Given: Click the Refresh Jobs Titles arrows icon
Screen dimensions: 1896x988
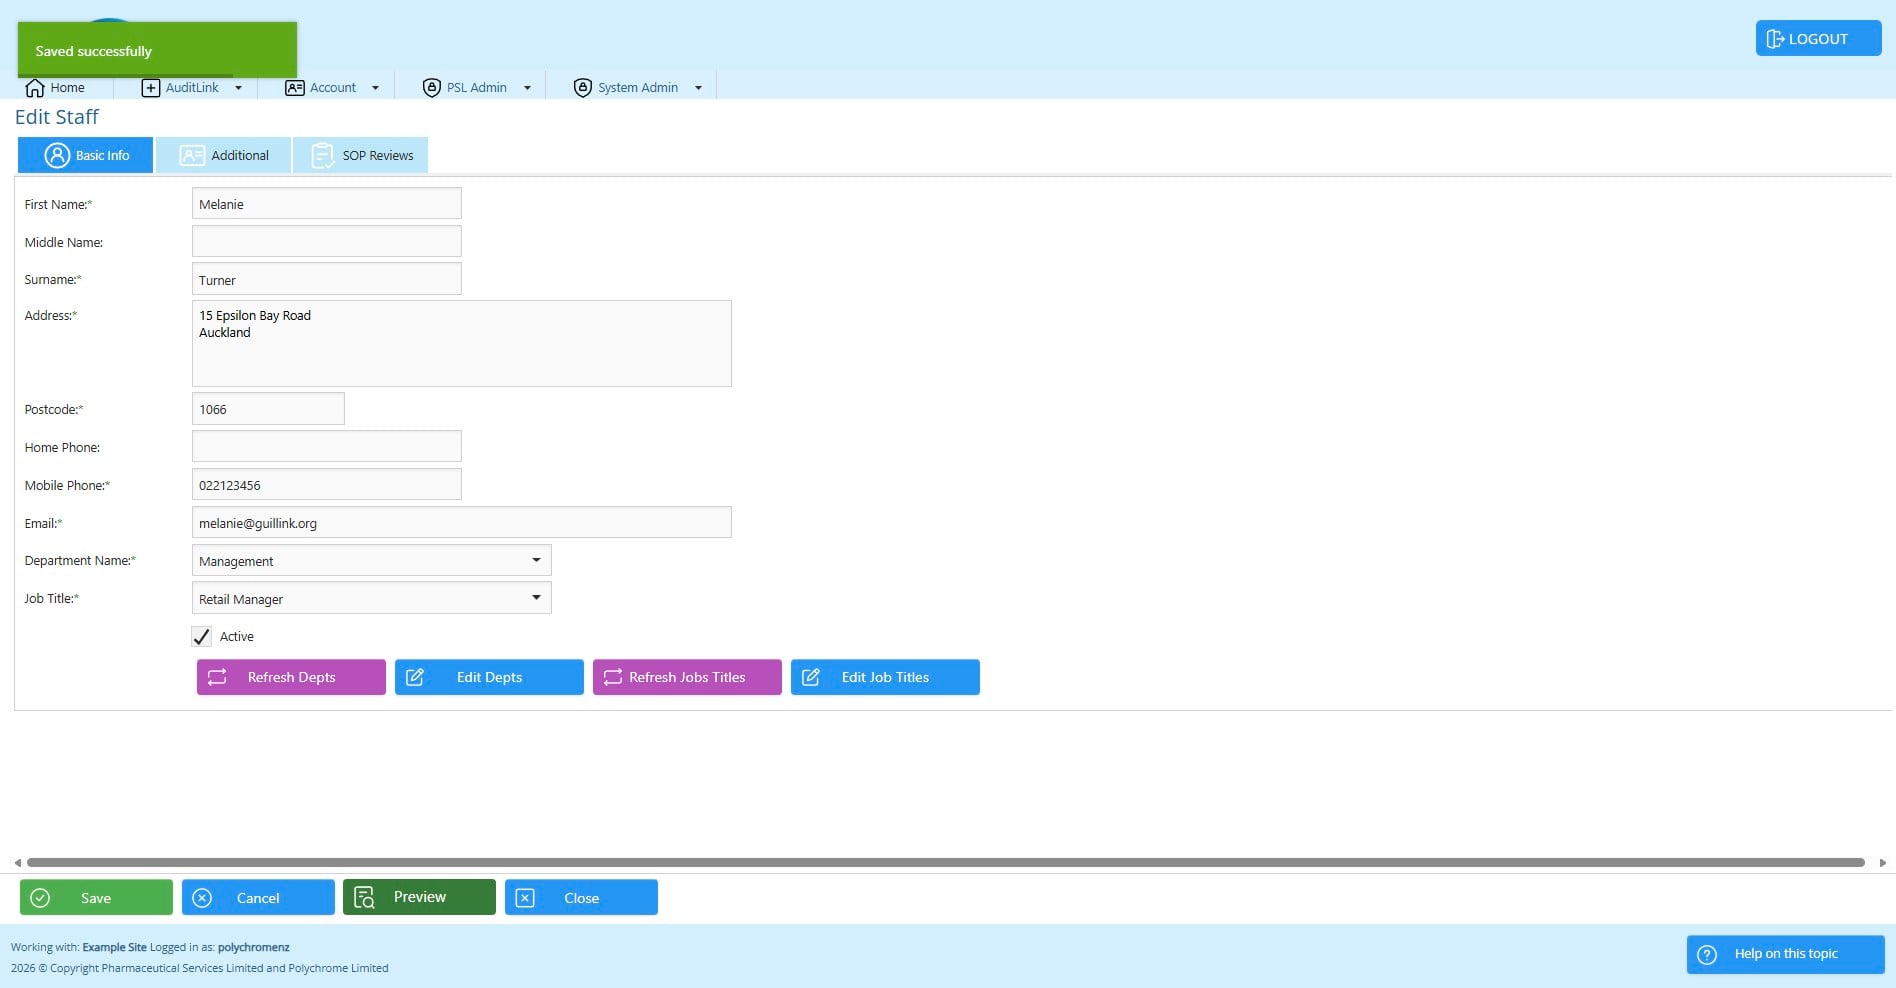Looking at the screenshot, I should (x=613, y=677).
